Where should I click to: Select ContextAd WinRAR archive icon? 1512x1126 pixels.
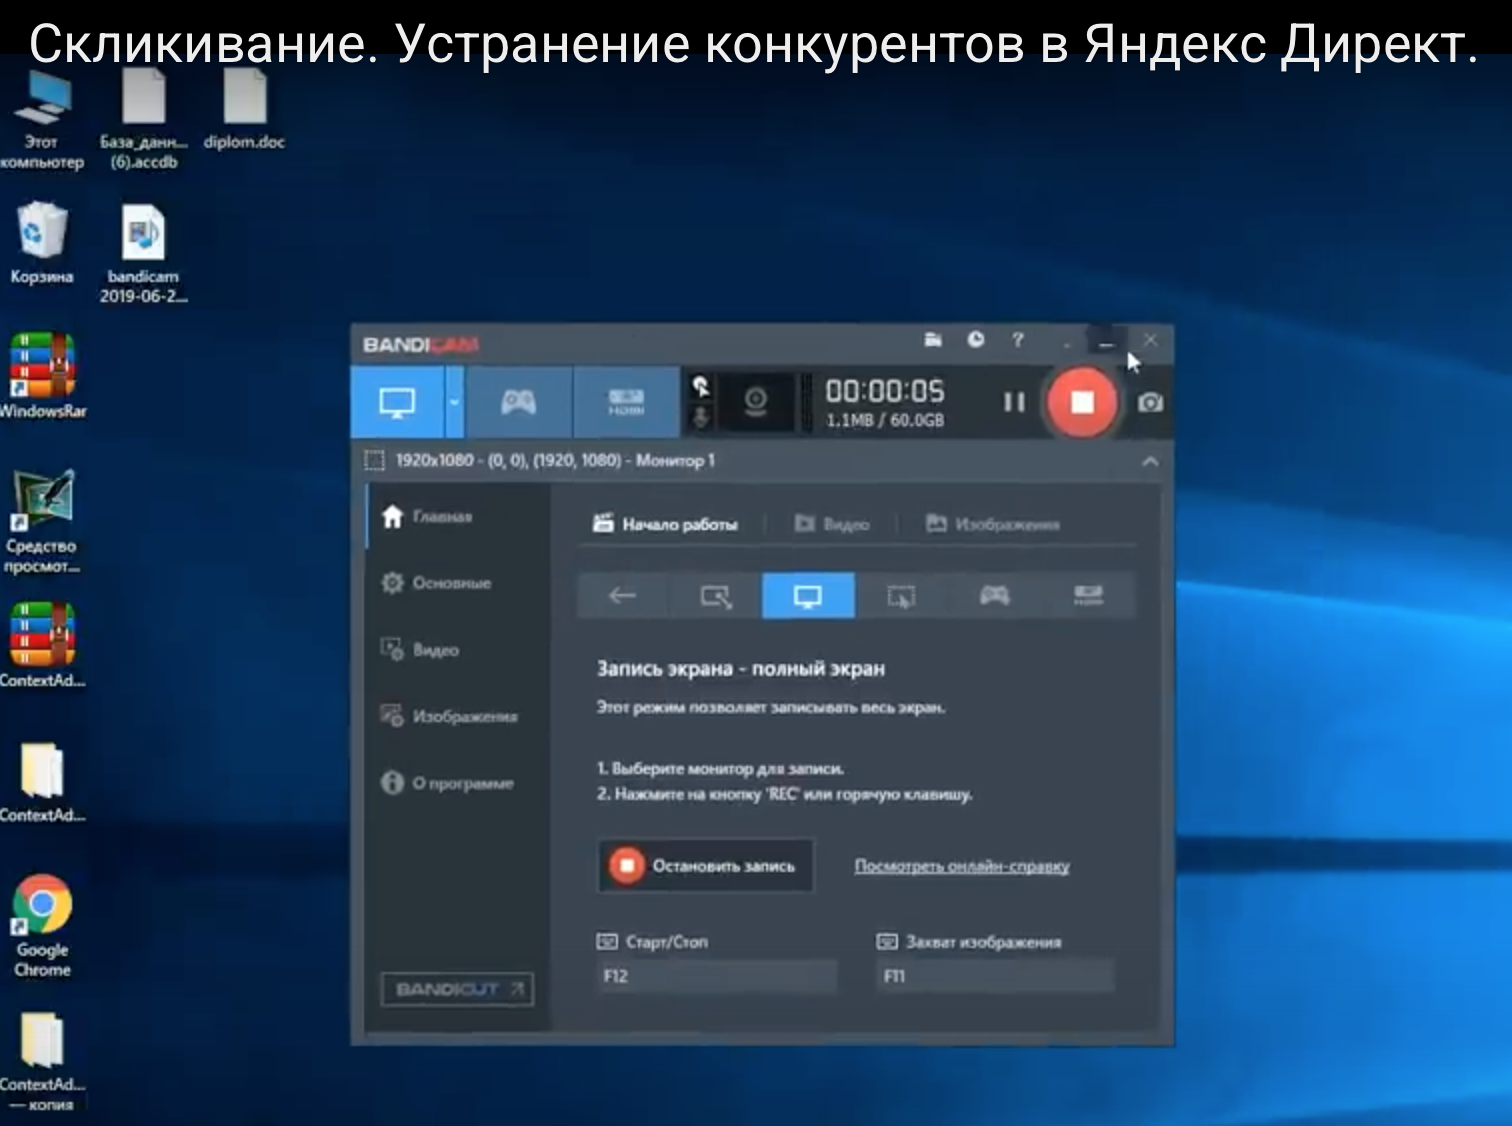pos(42,645)
